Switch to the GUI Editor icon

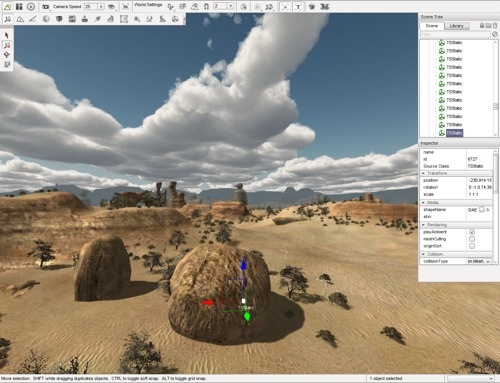(19, 6)
